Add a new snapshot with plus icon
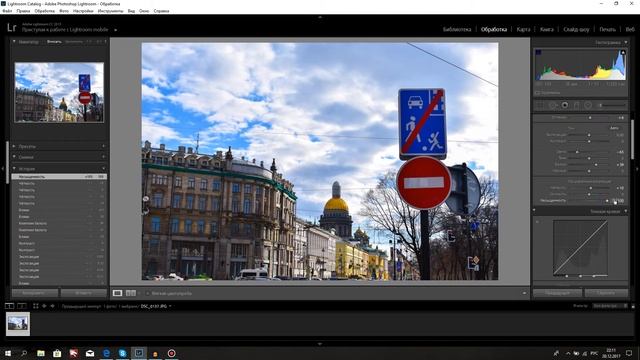The image size is (640, 360). (103, 157)
